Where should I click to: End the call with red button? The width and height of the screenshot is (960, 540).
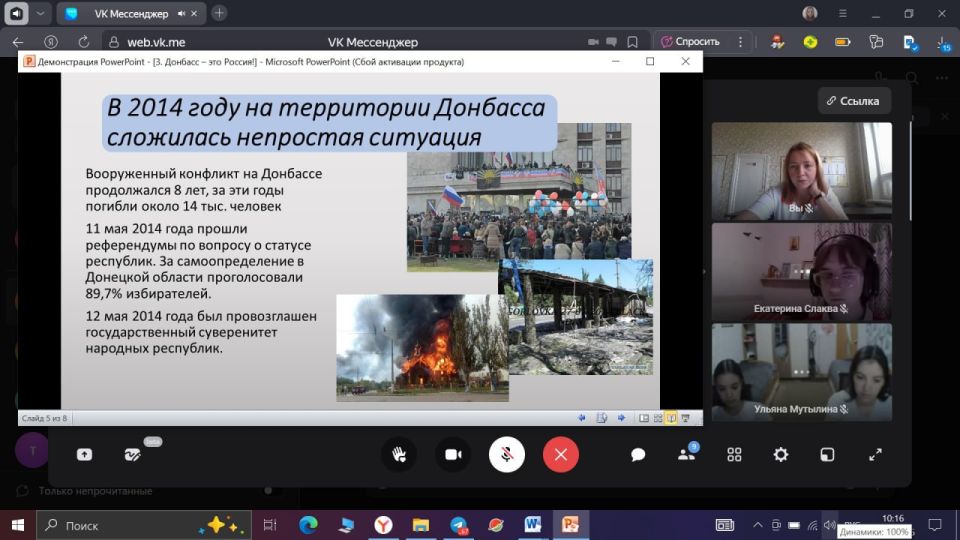(x=561, y=454)
